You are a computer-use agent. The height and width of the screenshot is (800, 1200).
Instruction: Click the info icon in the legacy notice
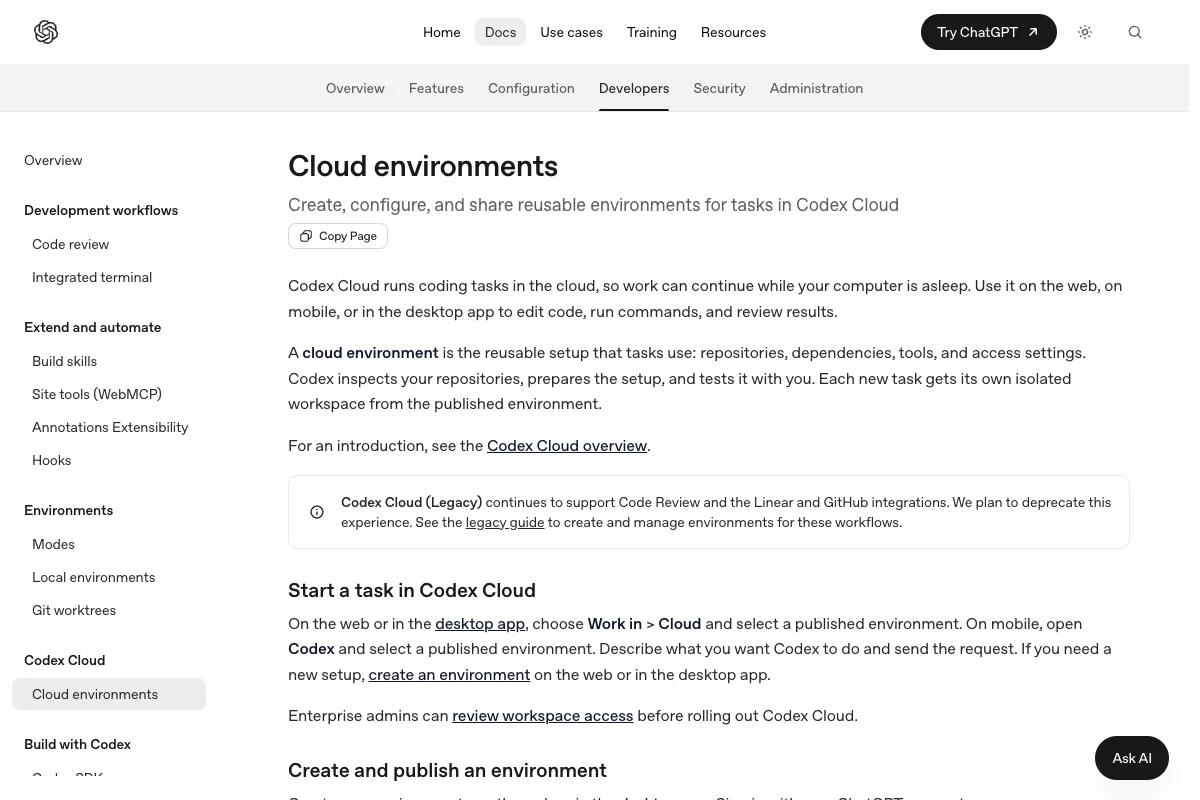[x=317, y=512]
